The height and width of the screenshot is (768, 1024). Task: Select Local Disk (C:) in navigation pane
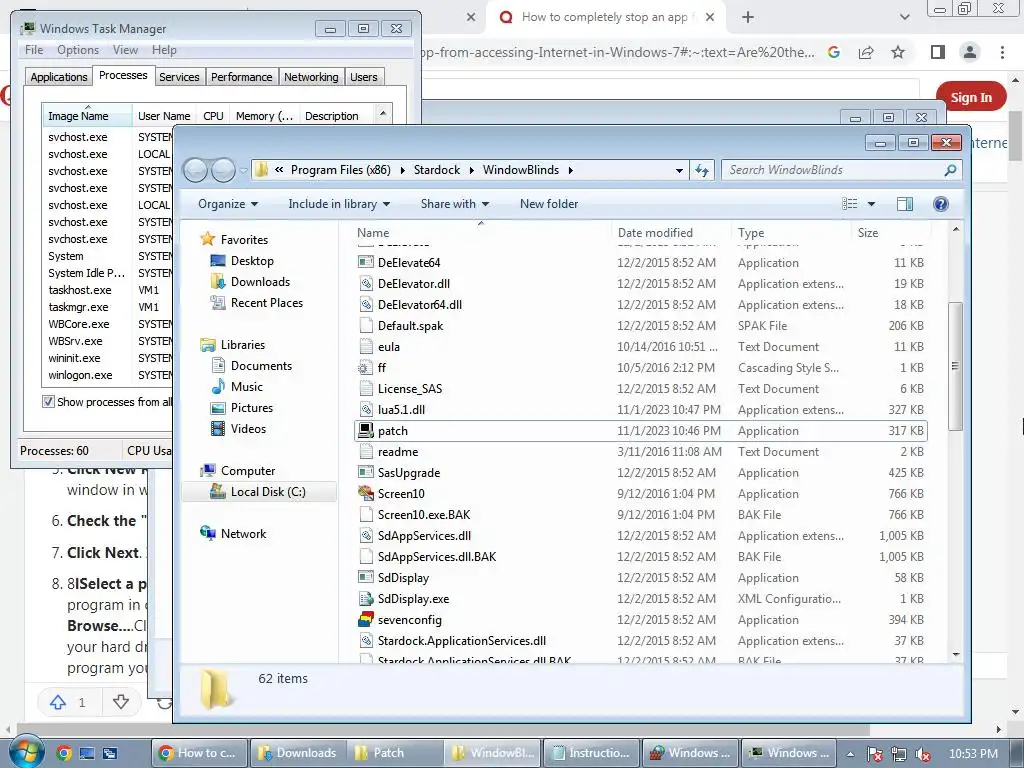click(259, 492)
